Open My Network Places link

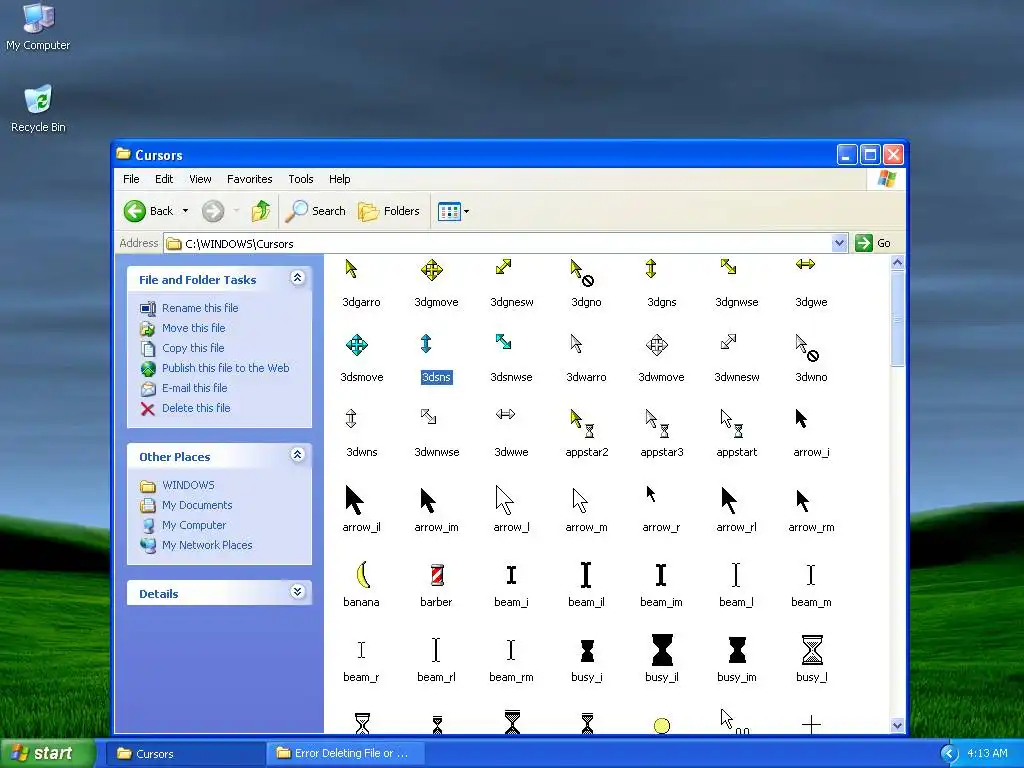(207, 545)
